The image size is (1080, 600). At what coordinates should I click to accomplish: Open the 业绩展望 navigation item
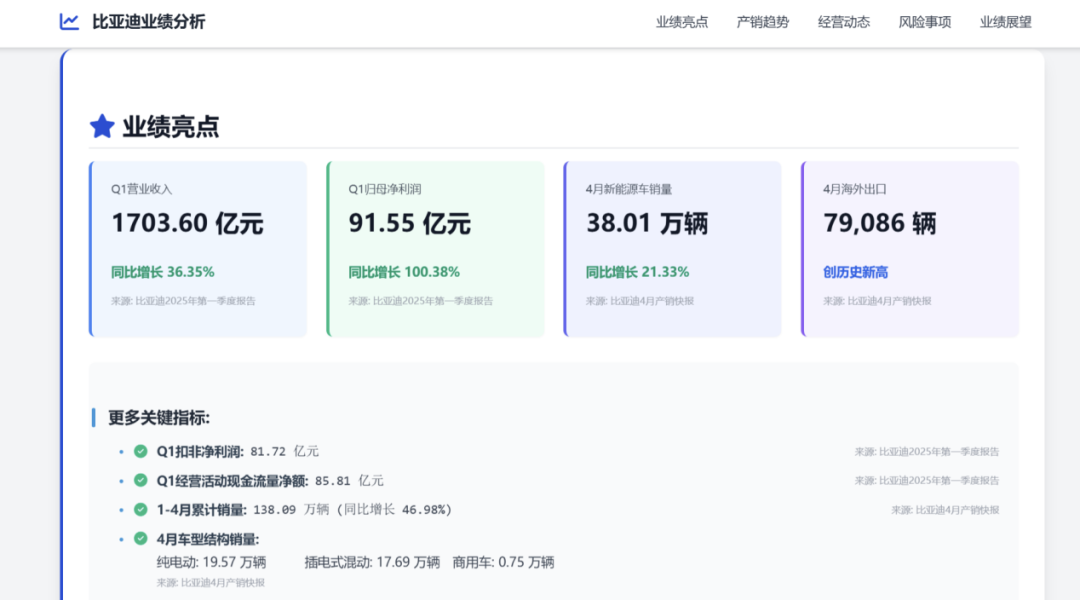click(x=1005, y=21)
